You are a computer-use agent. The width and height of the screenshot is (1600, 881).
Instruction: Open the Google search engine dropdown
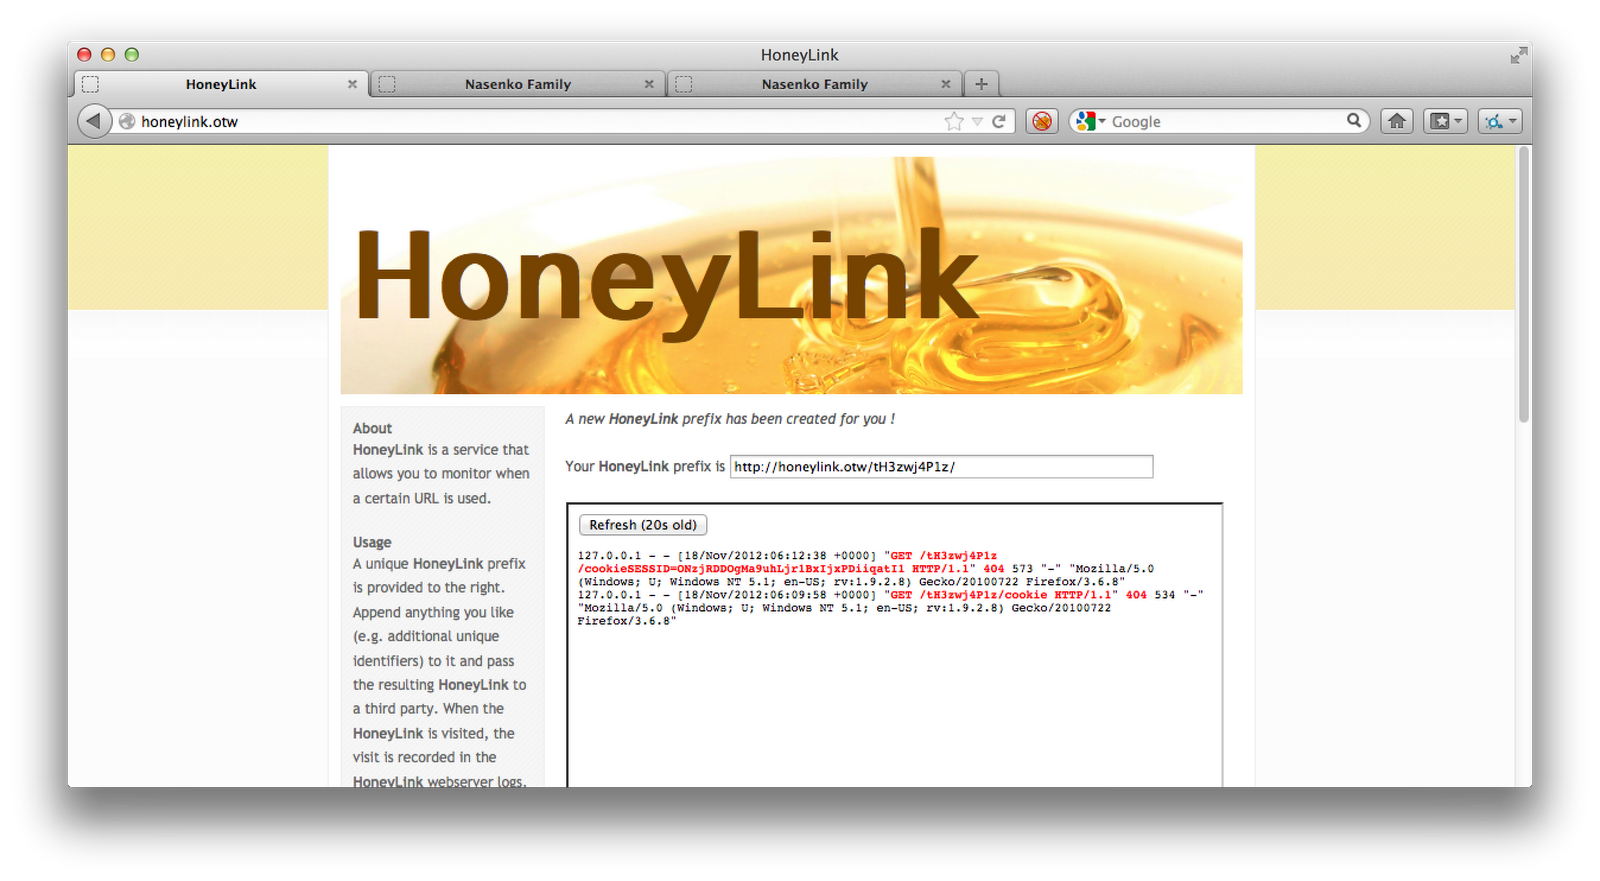(1090, 121)
